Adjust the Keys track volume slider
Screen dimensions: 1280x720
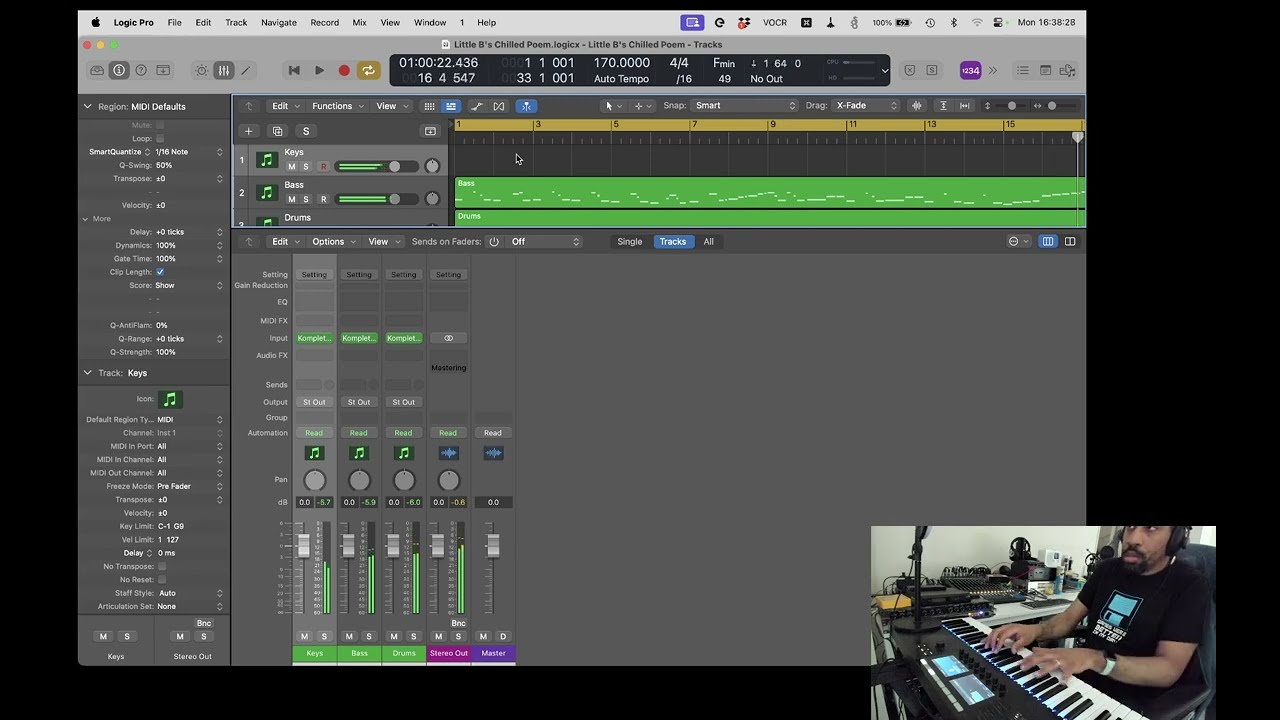point(376,167)
